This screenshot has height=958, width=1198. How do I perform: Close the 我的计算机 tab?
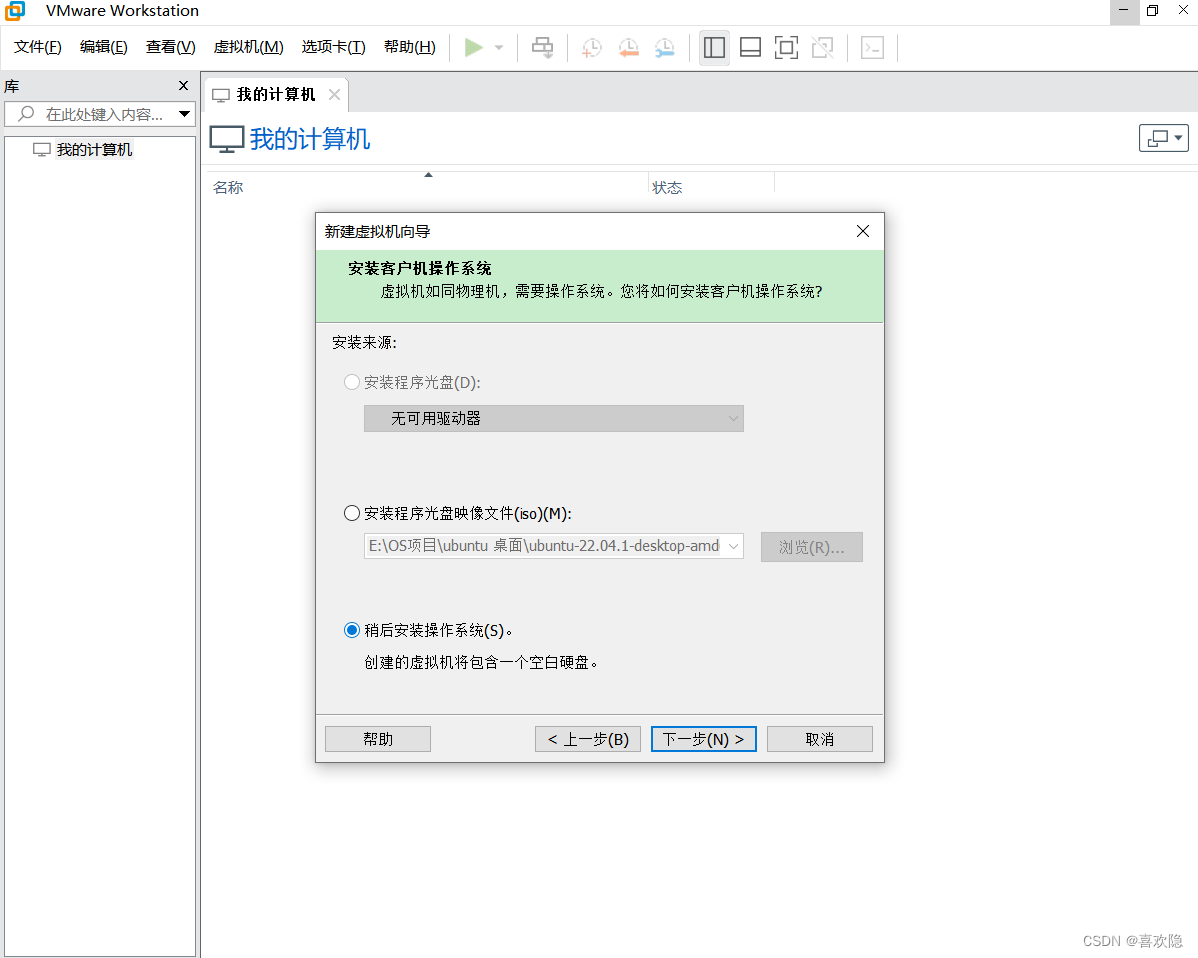click(334, 94)
